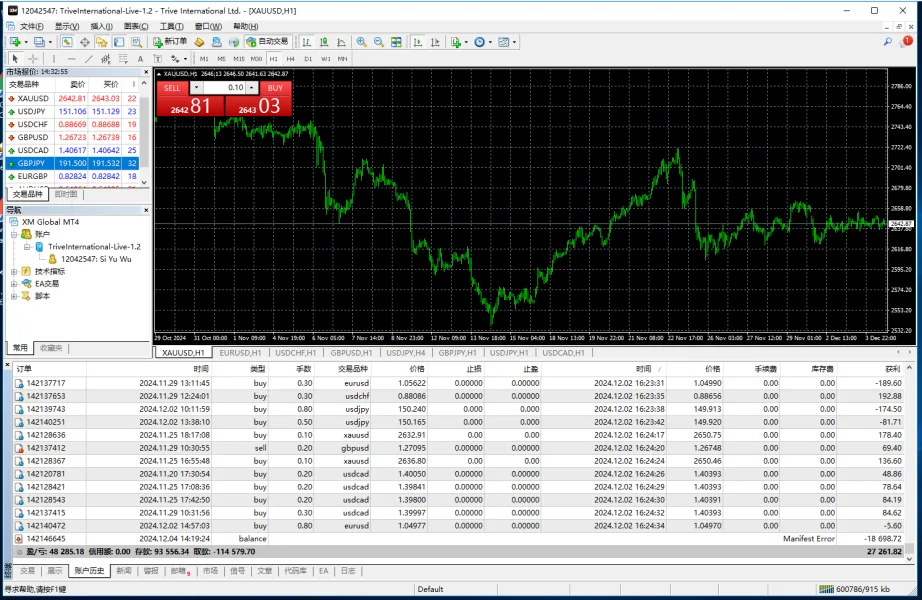Viewport: 922px width, 600px height.
Task: Open the 图表(C) menu
Action: tap(136, 26)
